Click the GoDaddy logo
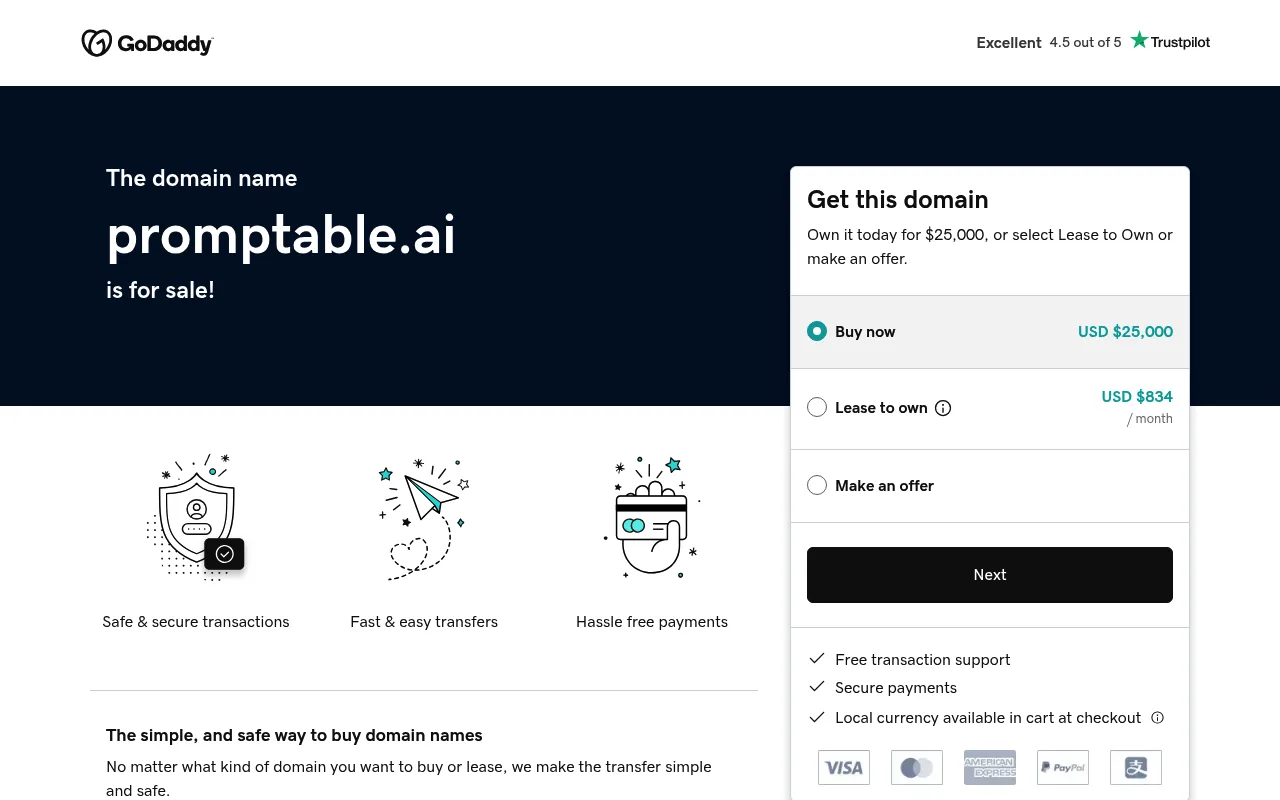Viewport: 1280px width, 800px height. click(x=147, y=43)
